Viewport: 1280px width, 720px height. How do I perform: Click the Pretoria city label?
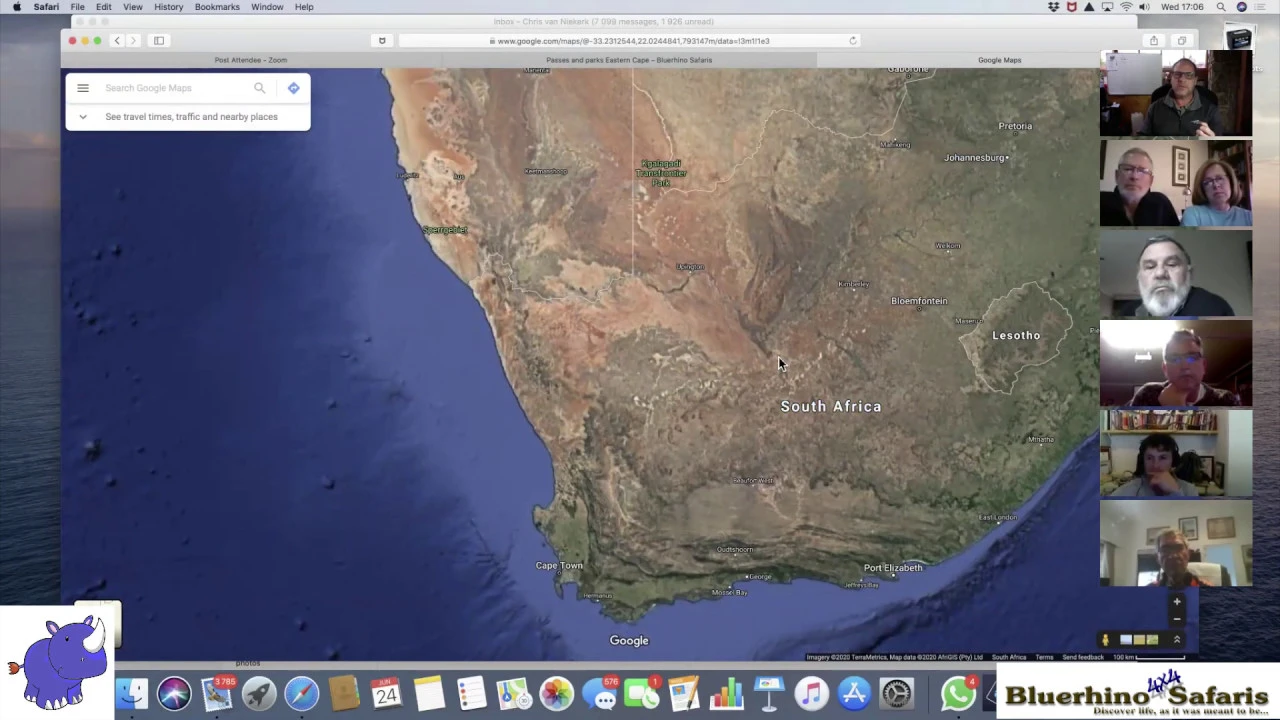pyautogui.click(x=1015, y=126)
